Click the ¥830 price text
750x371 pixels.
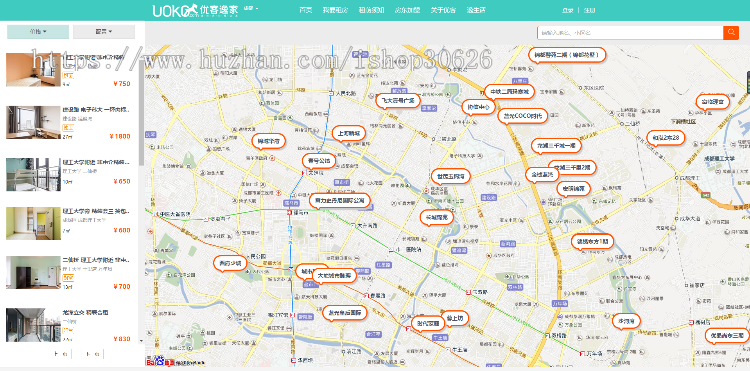coord(122,339)
